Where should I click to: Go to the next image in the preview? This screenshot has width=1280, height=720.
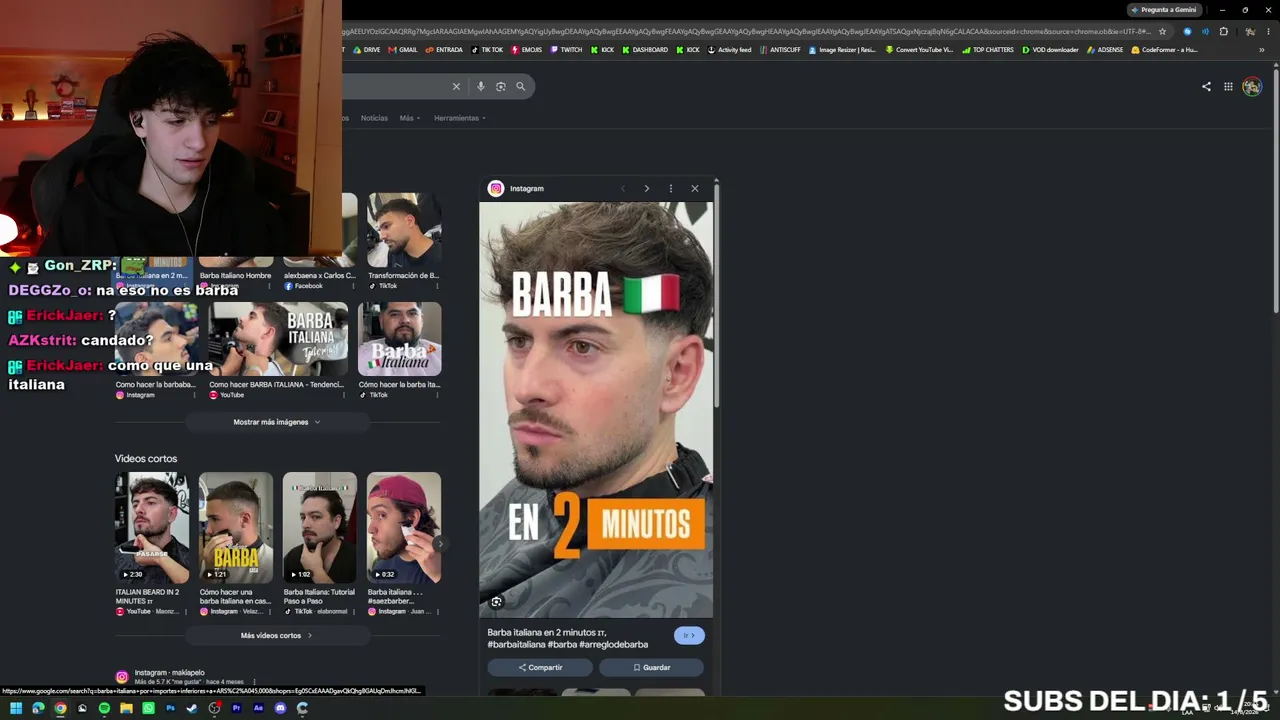click(647, 188)
